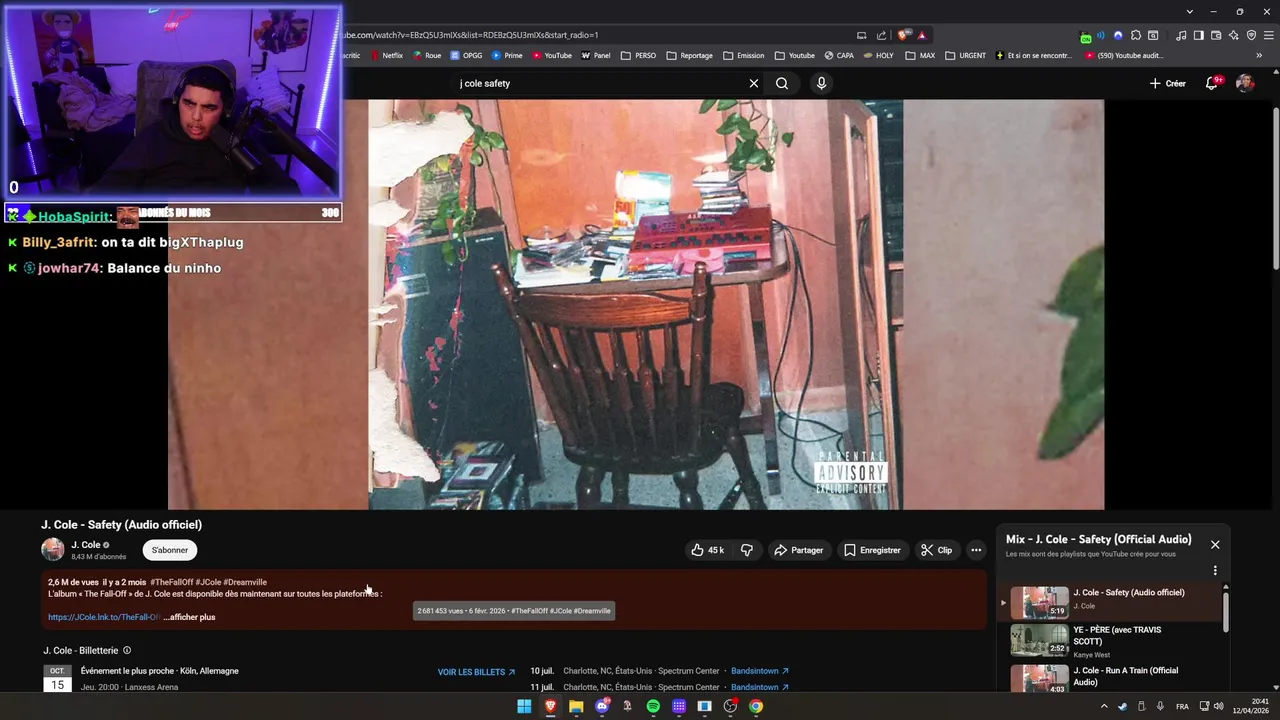Viewport: 1280px width, 720px height.
Task: Click the #TheFallOff hashtag
Action: click(172, 582)
